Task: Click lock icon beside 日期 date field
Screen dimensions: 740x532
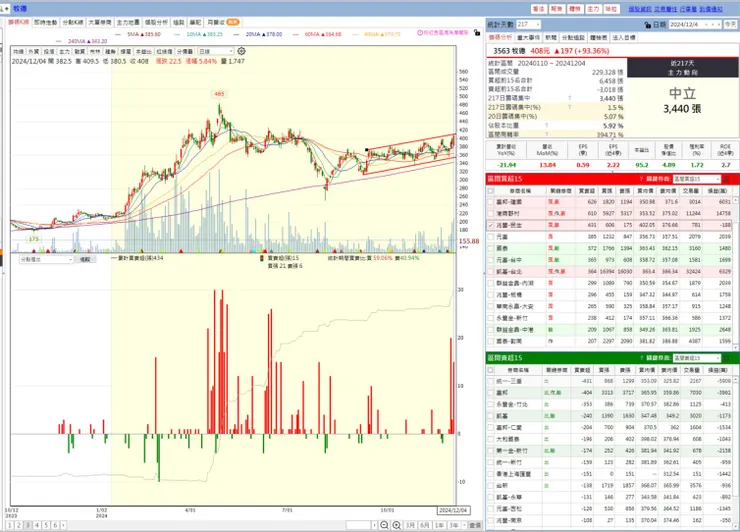Action: (648, 25)
